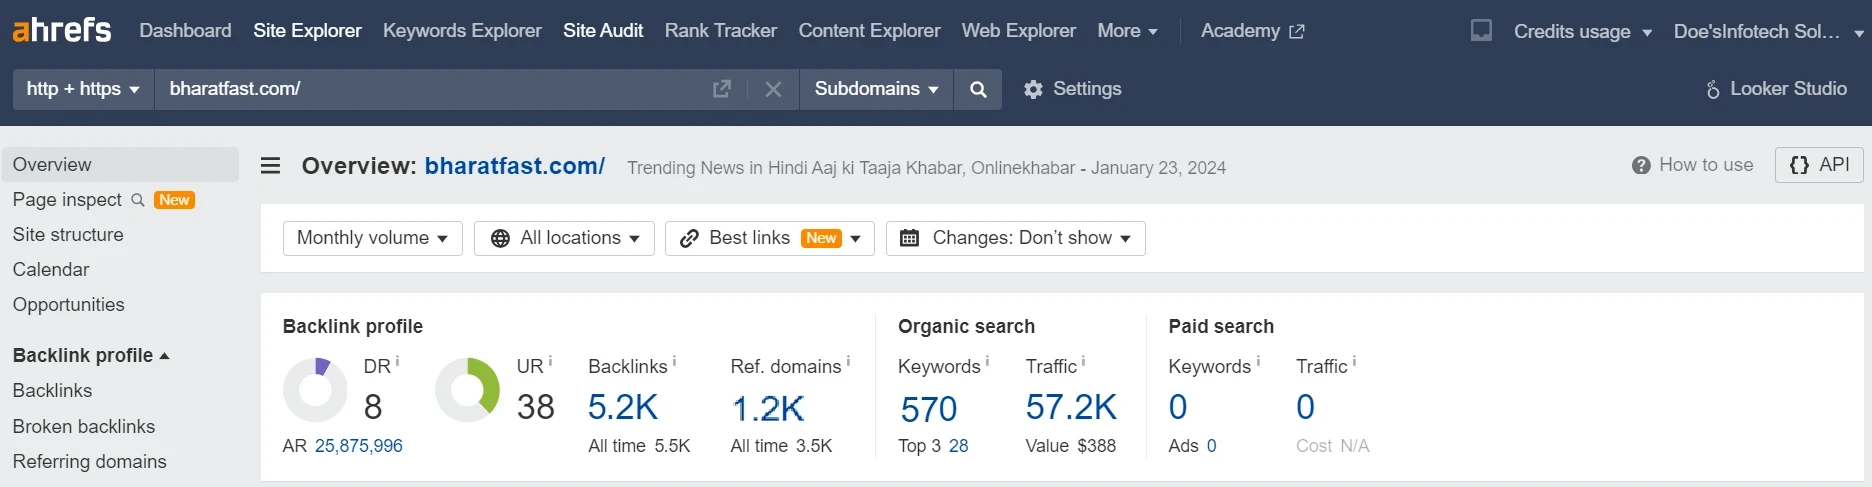Open the URL in new tab icon
1872x487 pixels.
click(x=721, y=89)
